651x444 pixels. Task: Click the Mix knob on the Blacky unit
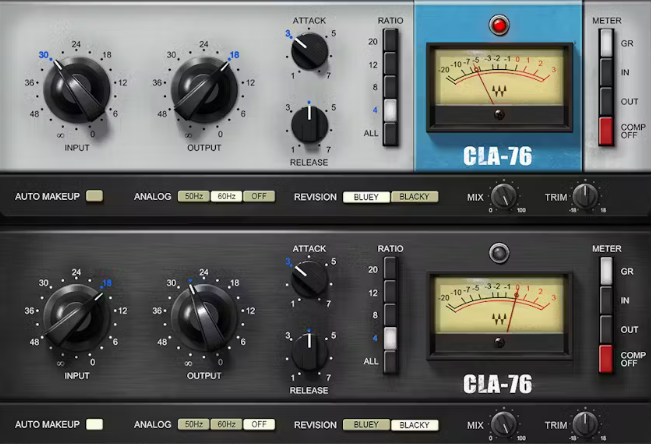coord(504,424)
